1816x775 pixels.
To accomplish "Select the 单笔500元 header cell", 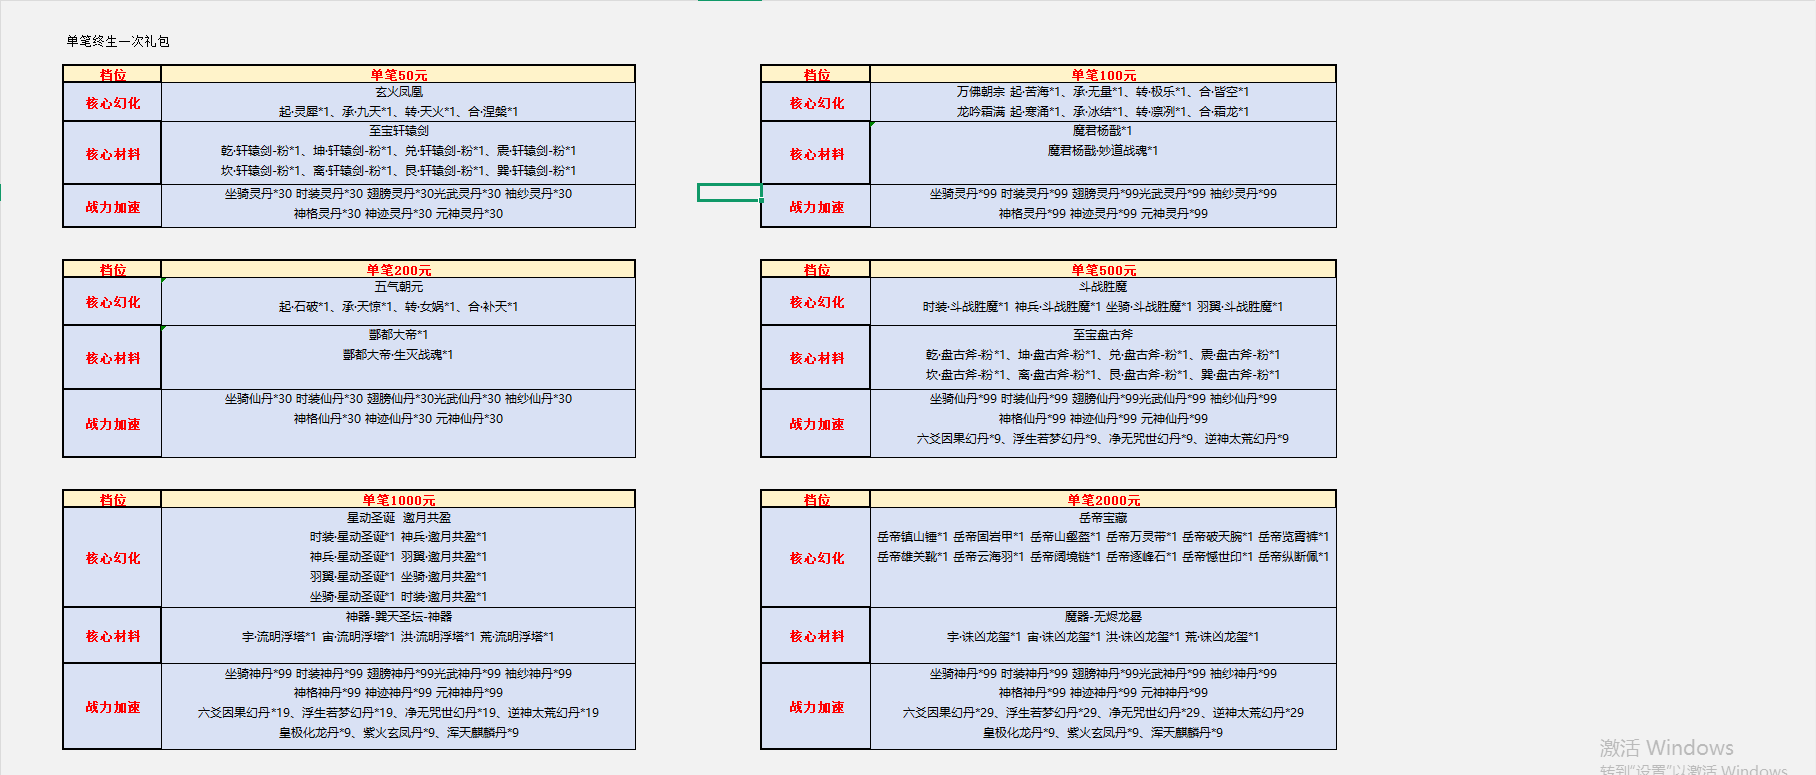I will pyautogui.click(x=1103, y=270).
